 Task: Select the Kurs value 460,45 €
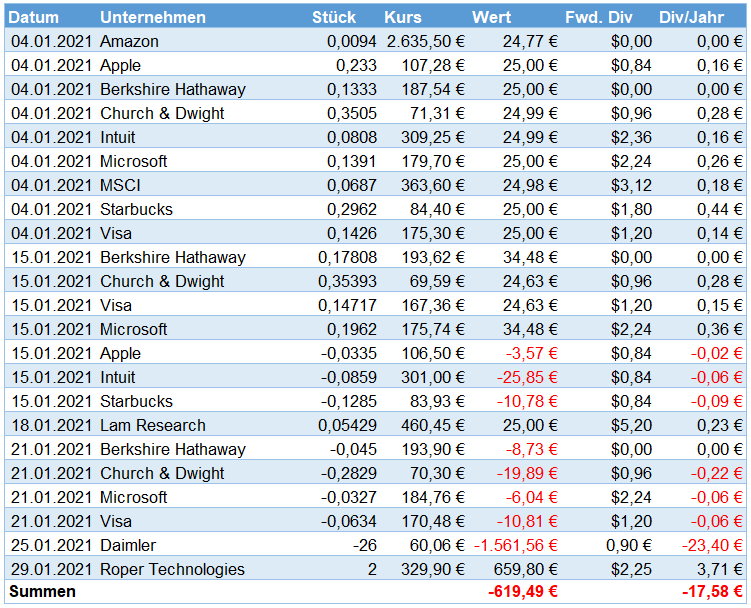click(x=433, y=425)
